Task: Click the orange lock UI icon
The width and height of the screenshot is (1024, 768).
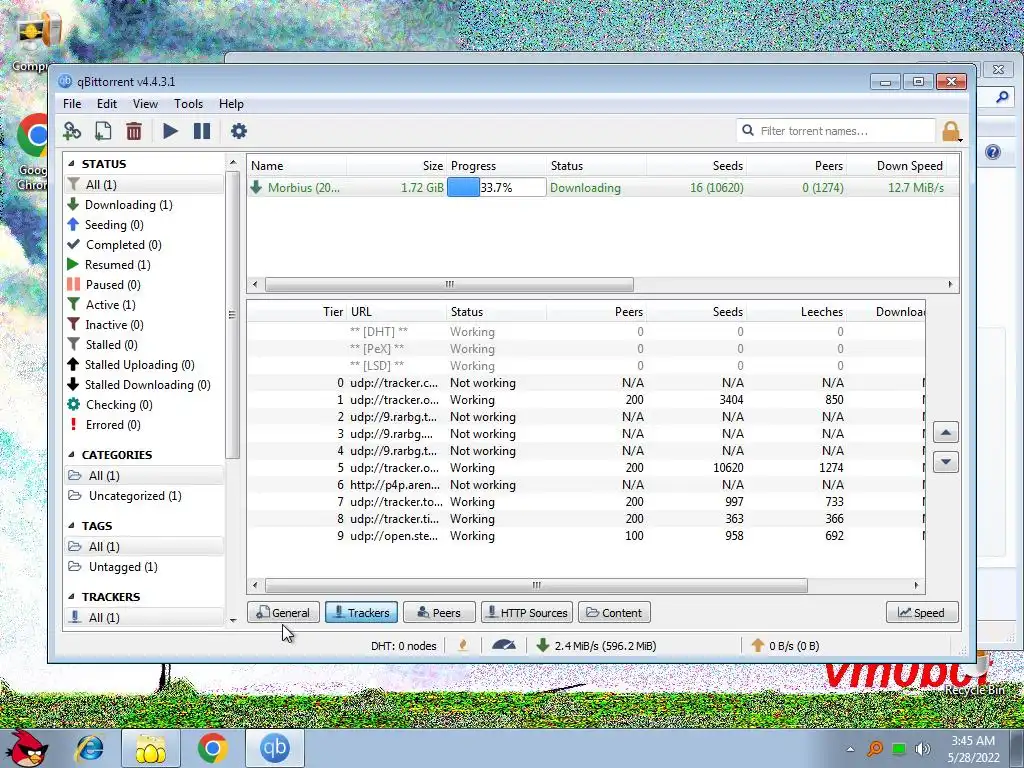Action: pyautogui.click(x=951, y=131)
